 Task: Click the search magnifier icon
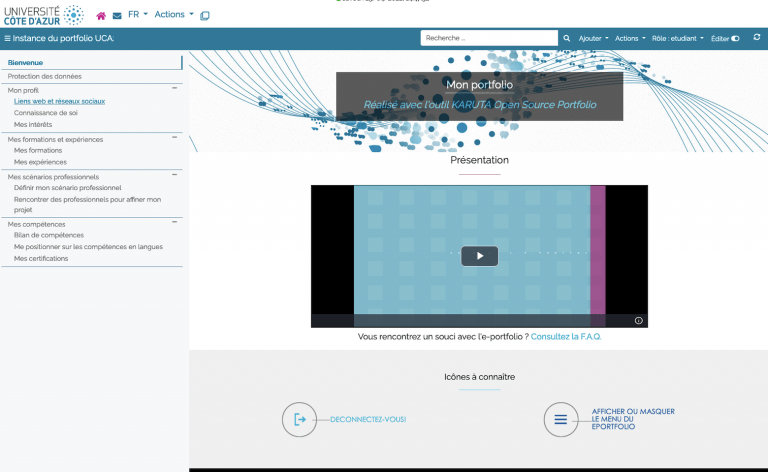pos(567,38)
